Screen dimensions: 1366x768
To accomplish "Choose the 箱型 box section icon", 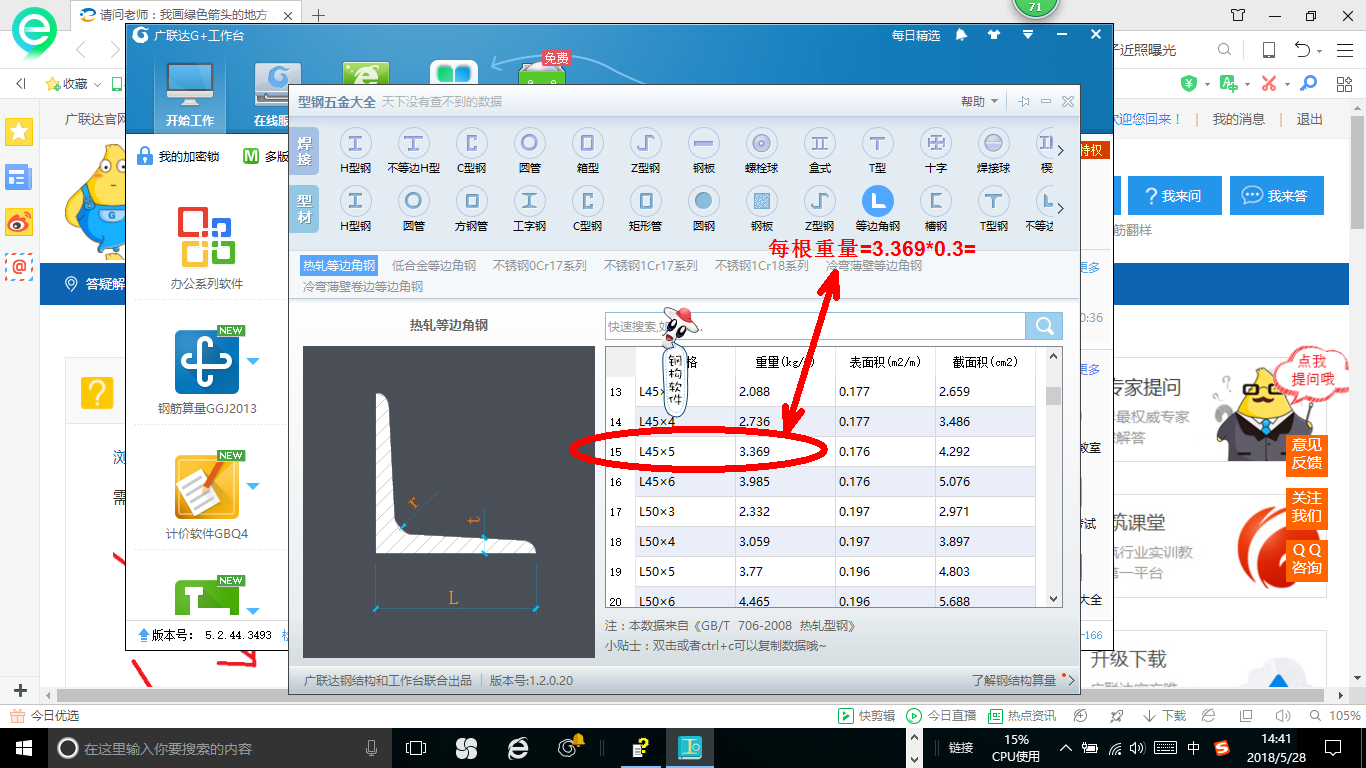I will pos(588,143).
